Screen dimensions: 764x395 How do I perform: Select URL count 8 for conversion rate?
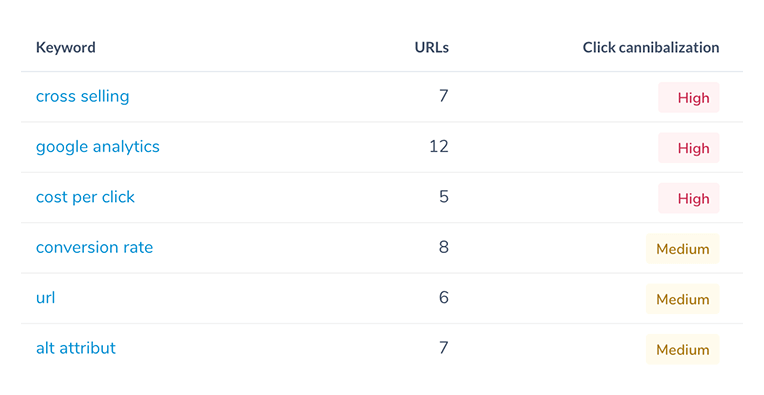pos(443,247)
